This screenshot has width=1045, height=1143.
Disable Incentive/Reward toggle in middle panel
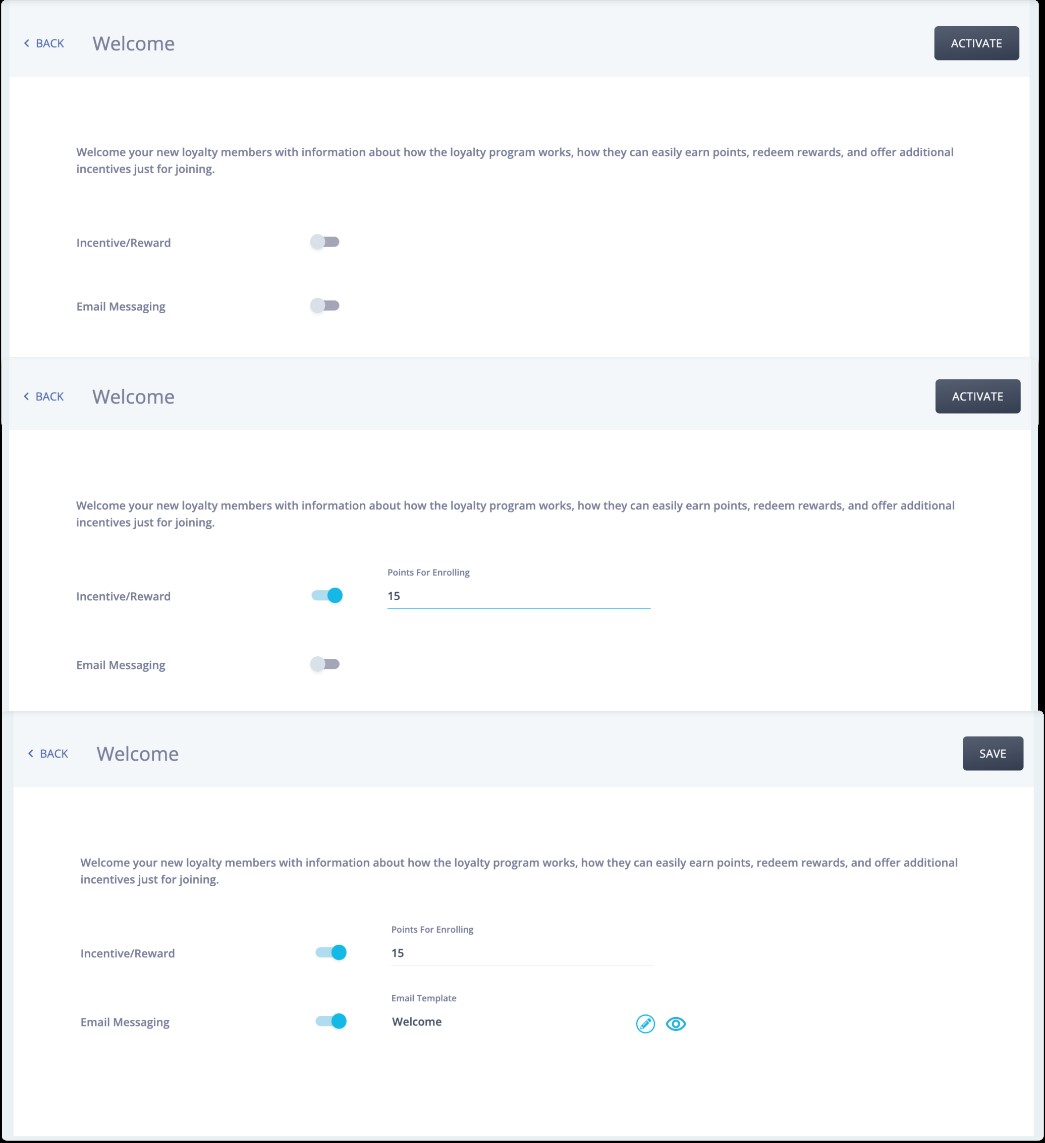point(326,596)
